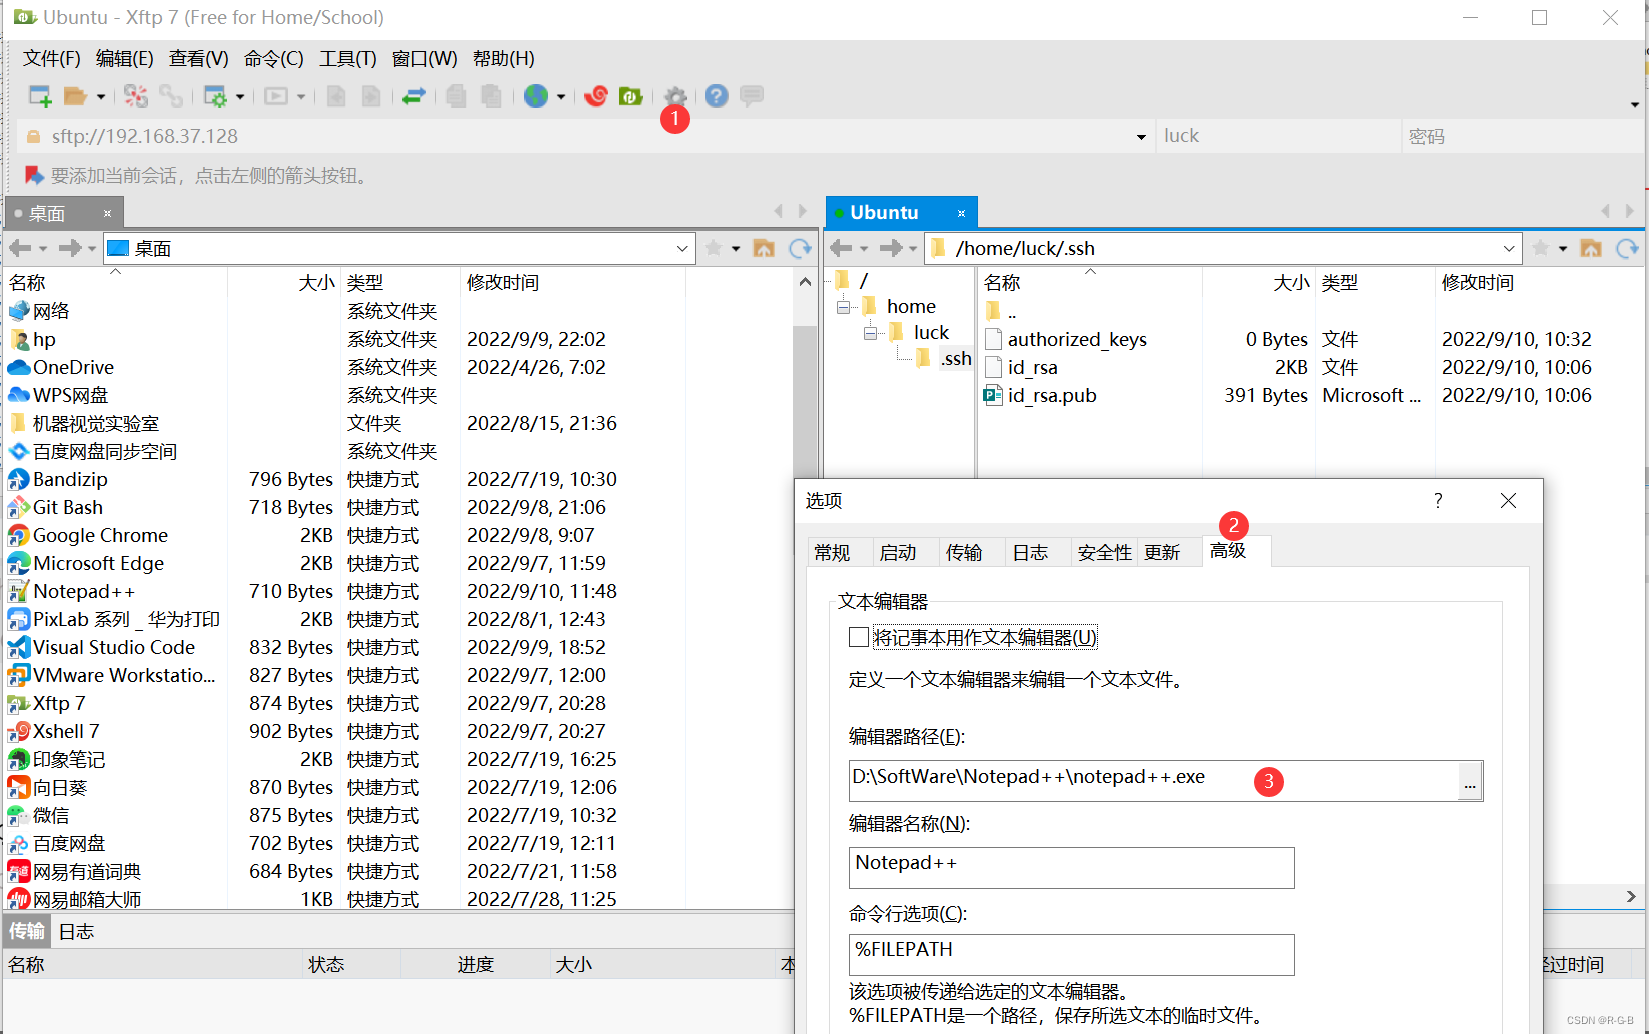
Task: Collapse the luck folder tree node
Action: (x=870, y=333)
